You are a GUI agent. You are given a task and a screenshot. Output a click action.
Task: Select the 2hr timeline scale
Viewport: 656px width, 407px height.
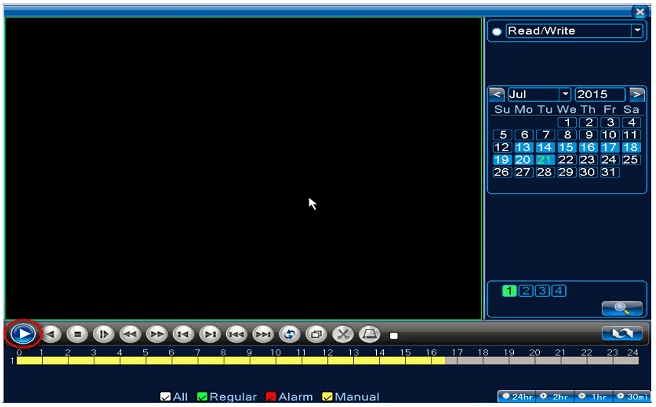[x=554, y=397]
